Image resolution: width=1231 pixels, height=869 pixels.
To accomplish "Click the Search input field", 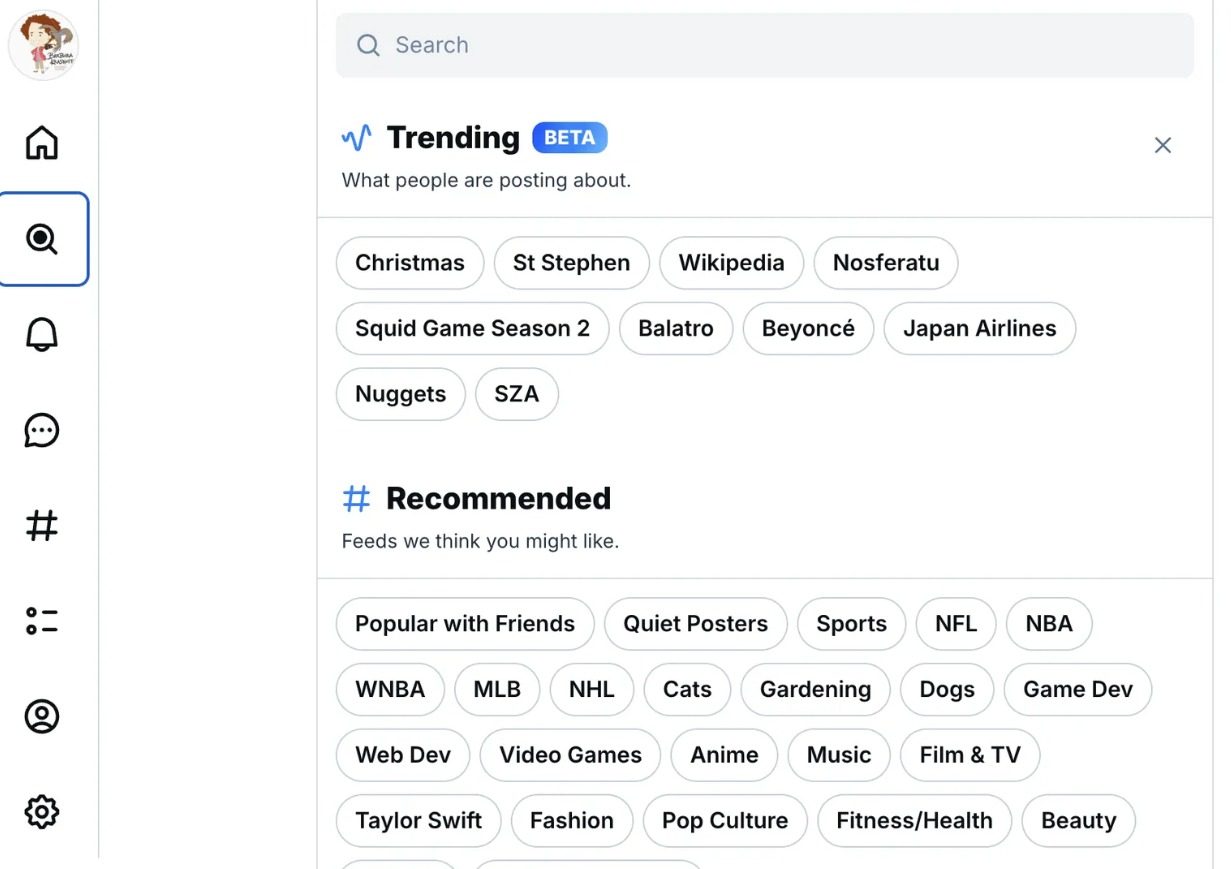I will [x=765, y=45].
